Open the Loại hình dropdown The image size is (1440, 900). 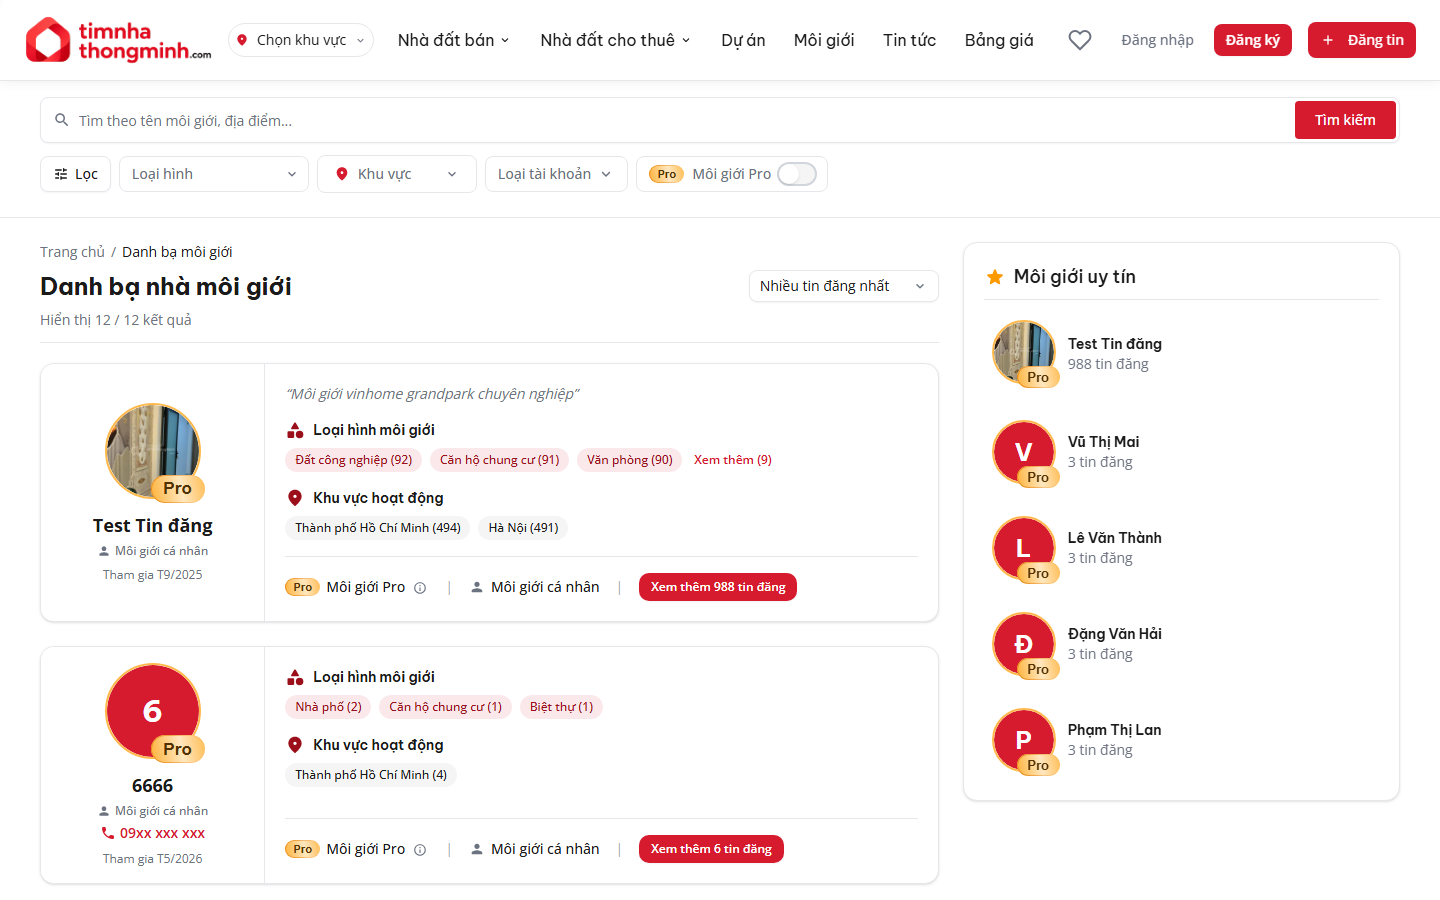pyautogui.click(x=214, y=174)
